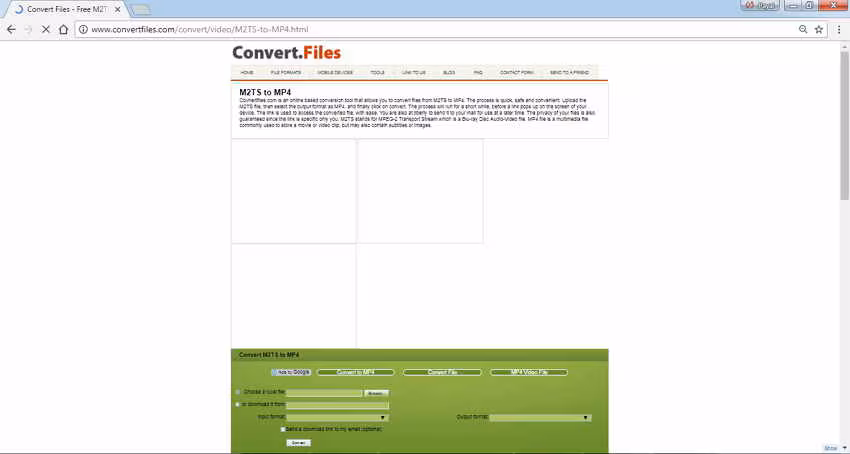Open the CONTACT FORM navigation item
The image size is (850, 454).
517,72
